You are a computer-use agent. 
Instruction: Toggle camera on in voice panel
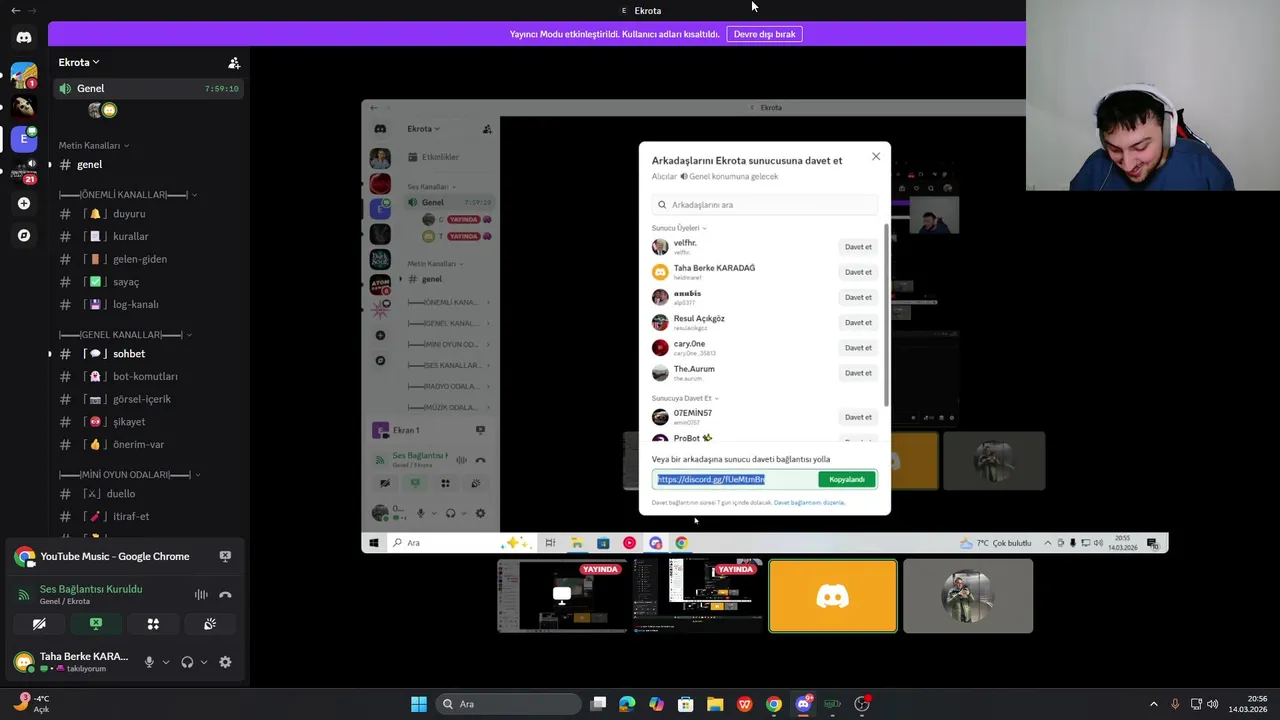pos(39,624)
